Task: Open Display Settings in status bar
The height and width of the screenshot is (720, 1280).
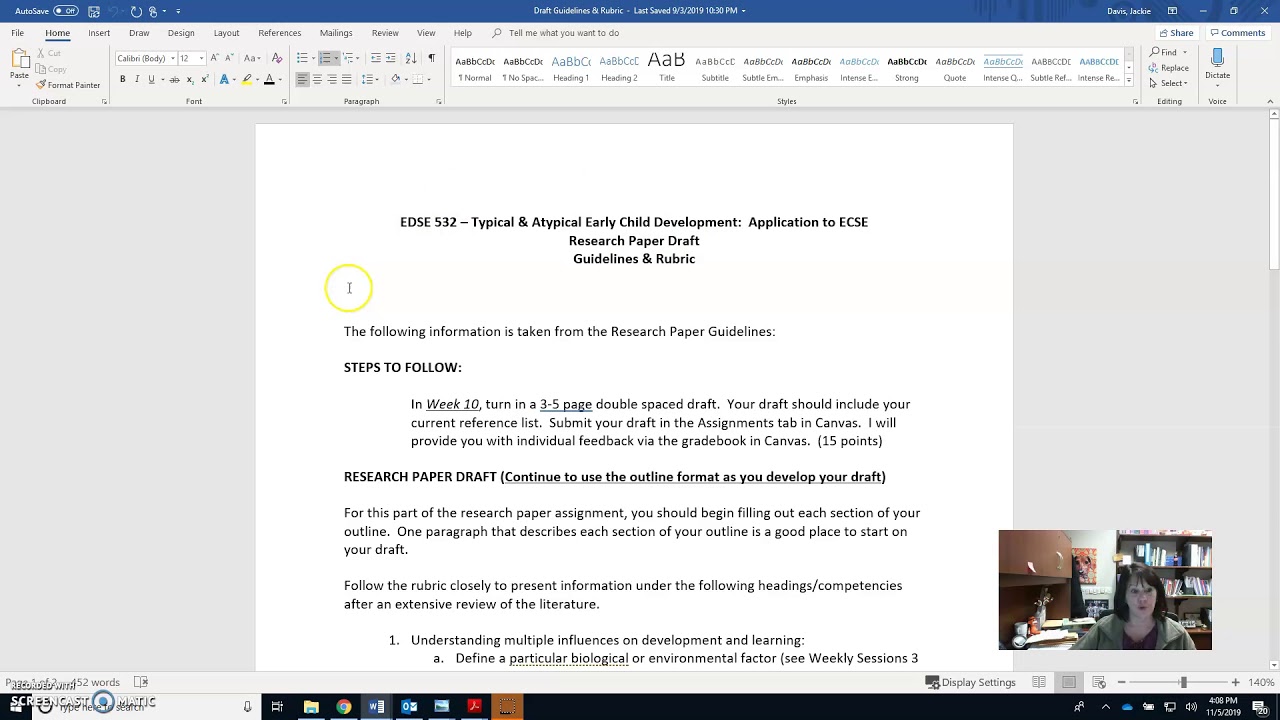Action: pyautogui.click(x=971, y=682)
